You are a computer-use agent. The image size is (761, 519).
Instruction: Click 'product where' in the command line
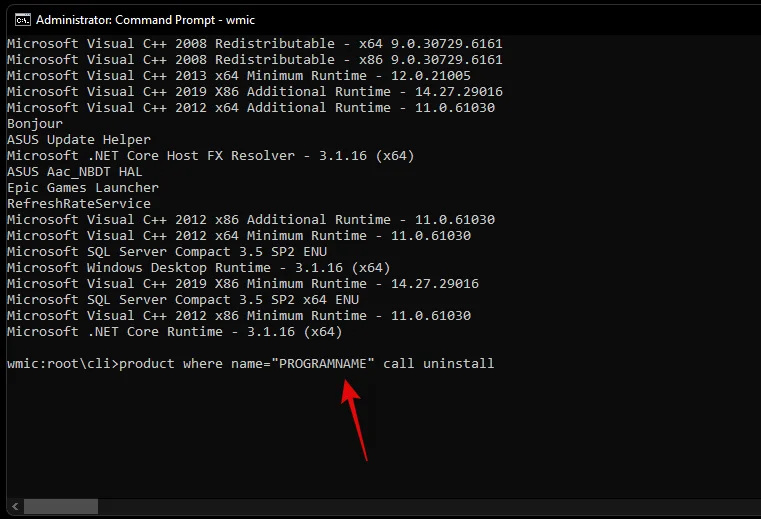point(171,364)
